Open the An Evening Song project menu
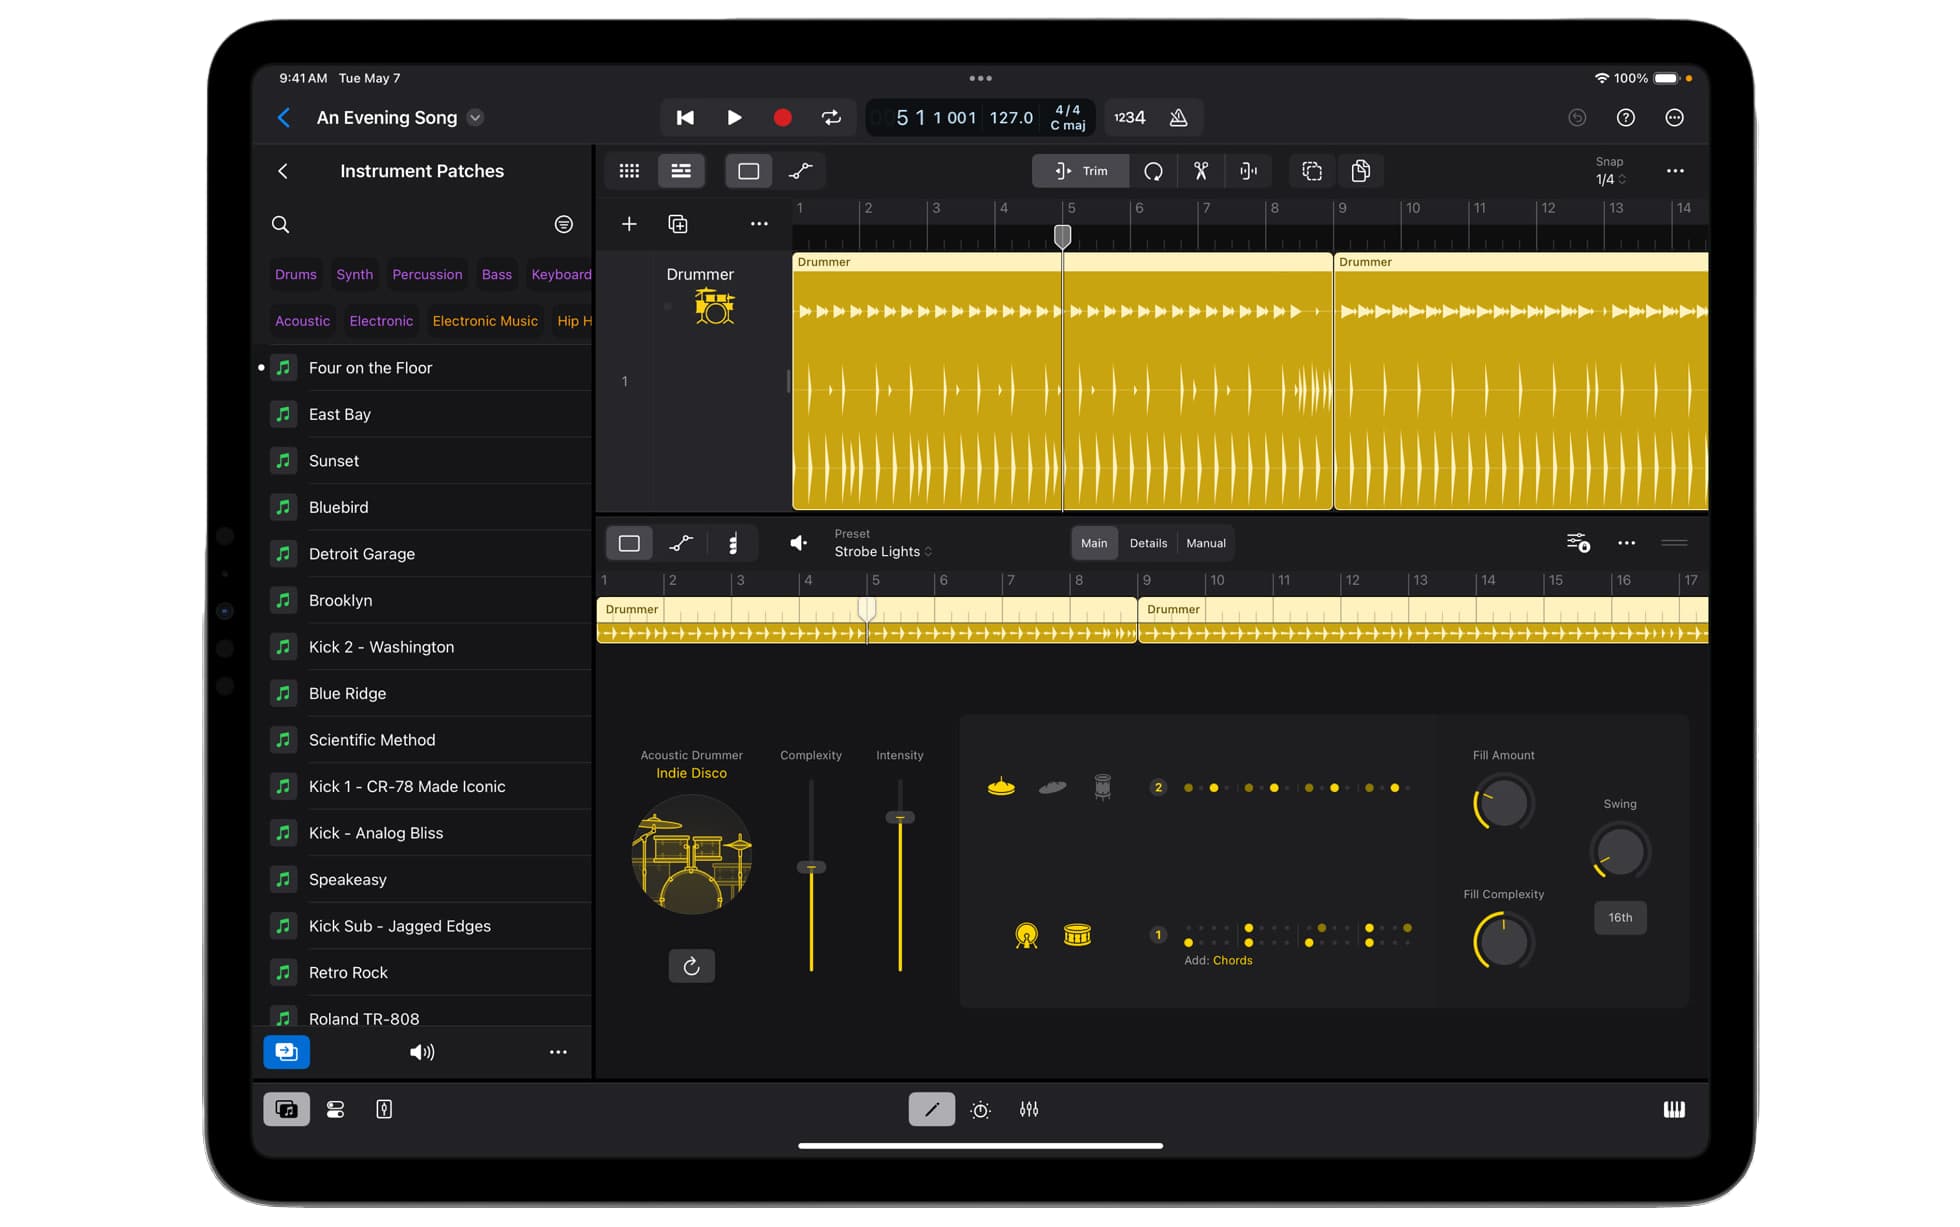The image size is (1960, 1227). pos(476,118)
